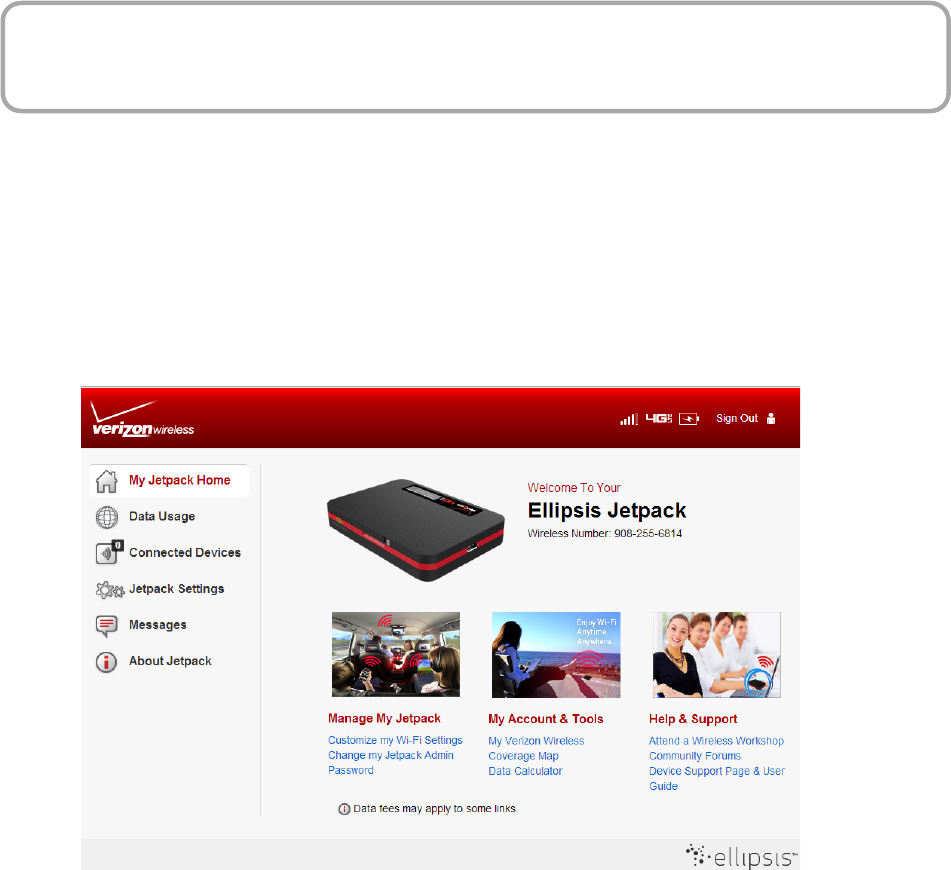
Task: Click the My Jetpack Home house icon
Action: [x=107, y=481]
